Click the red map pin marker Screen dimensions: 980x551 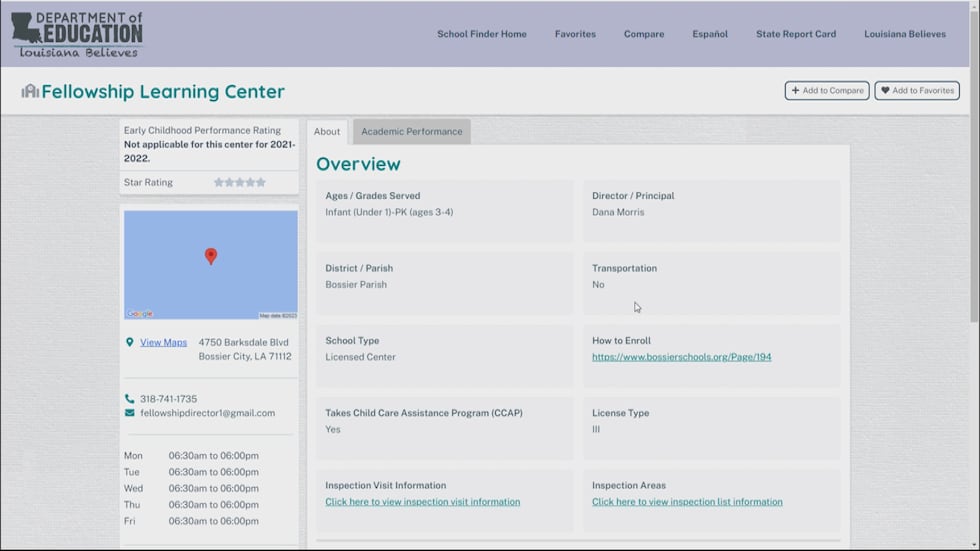pos(211,256)
